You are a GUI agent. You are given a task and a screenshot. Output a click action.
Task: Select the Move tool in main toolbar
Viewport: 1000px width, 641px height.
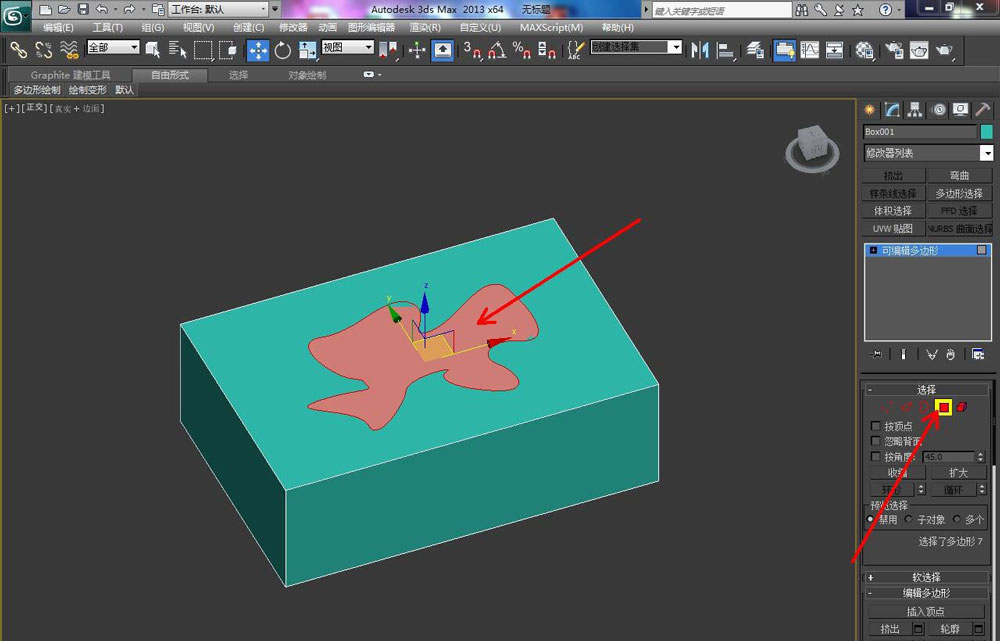258,50
